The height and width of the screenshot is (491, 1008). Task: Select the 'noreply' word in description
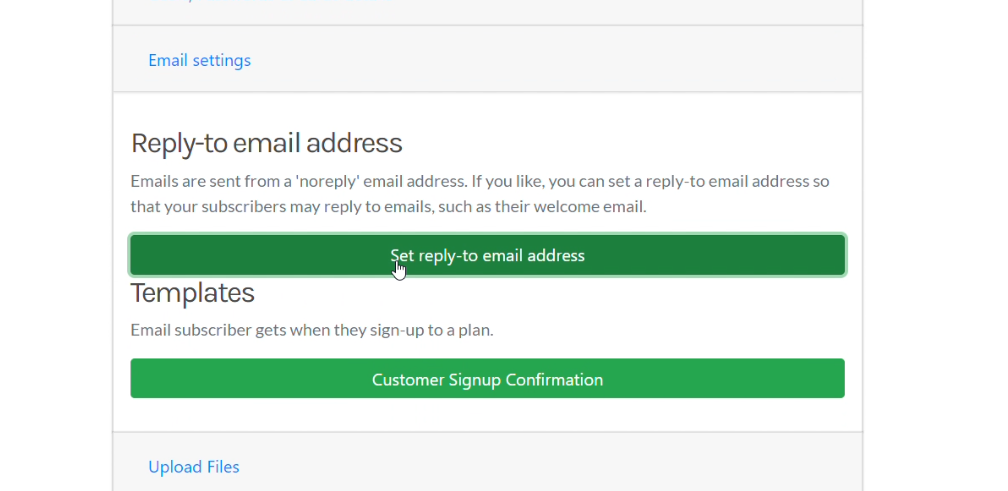coord(327,181)
